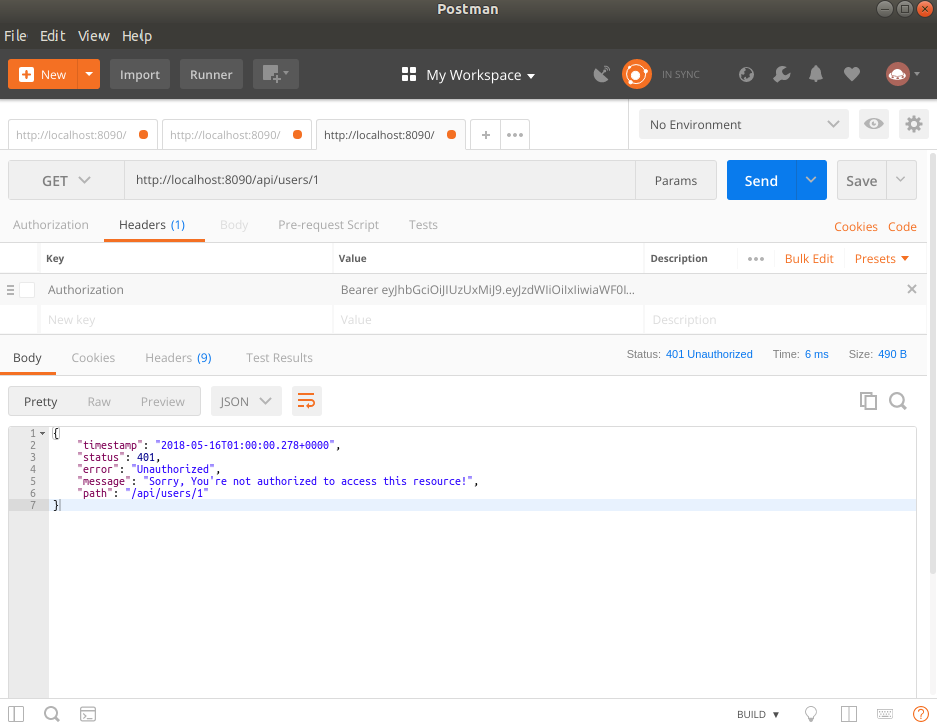Toggle the line wrap icon in response
Image resolution: width=937 pixels, height=727 pixels.
coord(307,401)
